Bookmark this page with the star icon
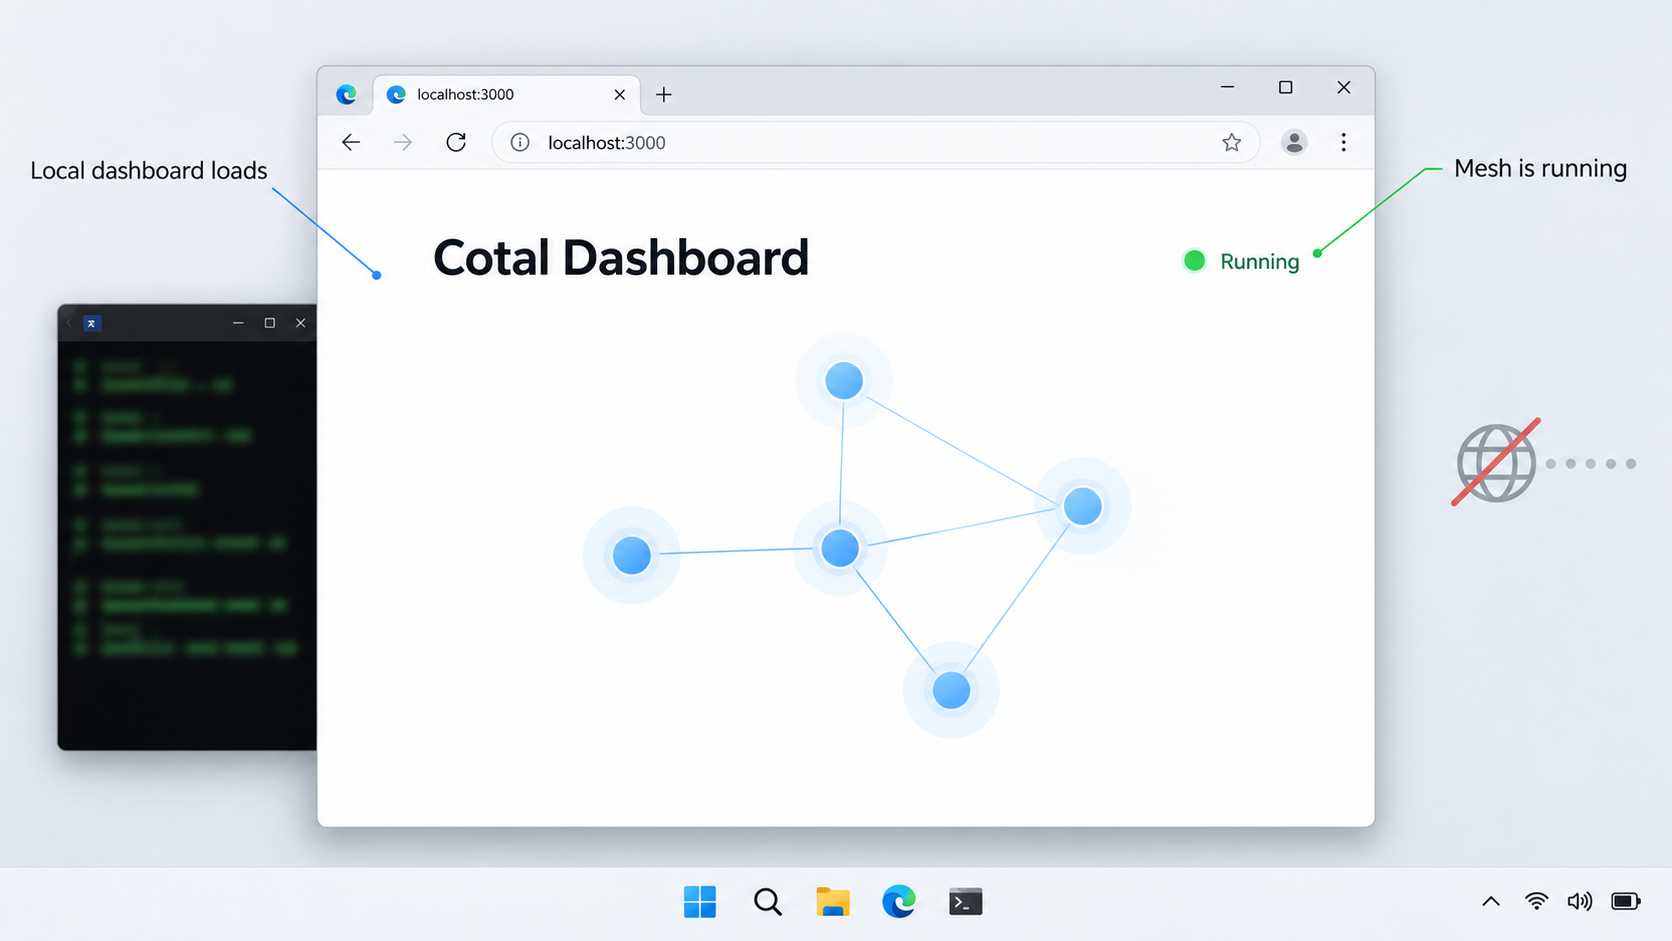 click(x=1232, y=142)
